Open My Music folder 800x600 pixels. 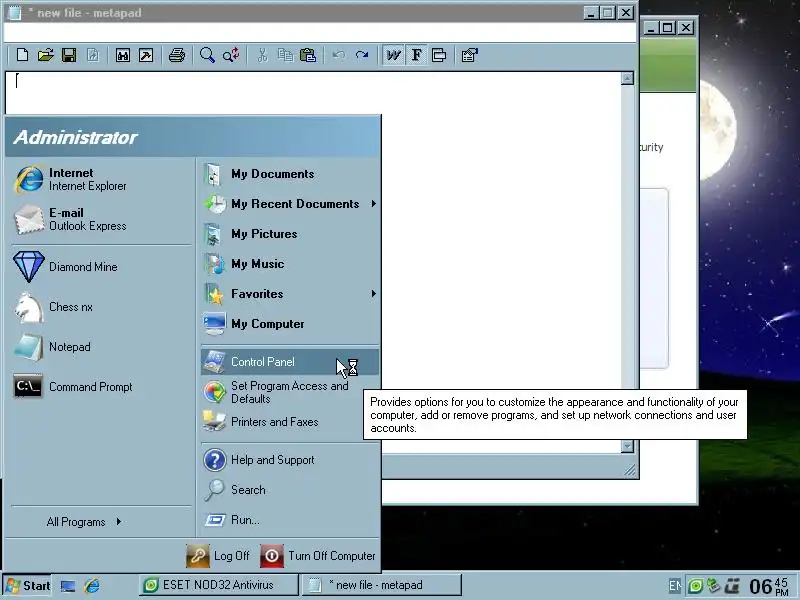tap(290, 264)
